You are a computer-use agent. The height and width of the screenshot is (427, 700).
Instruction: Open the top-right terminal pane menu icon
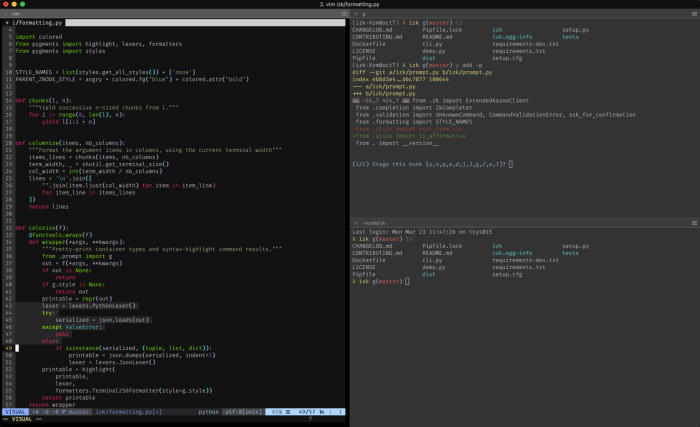694,14
